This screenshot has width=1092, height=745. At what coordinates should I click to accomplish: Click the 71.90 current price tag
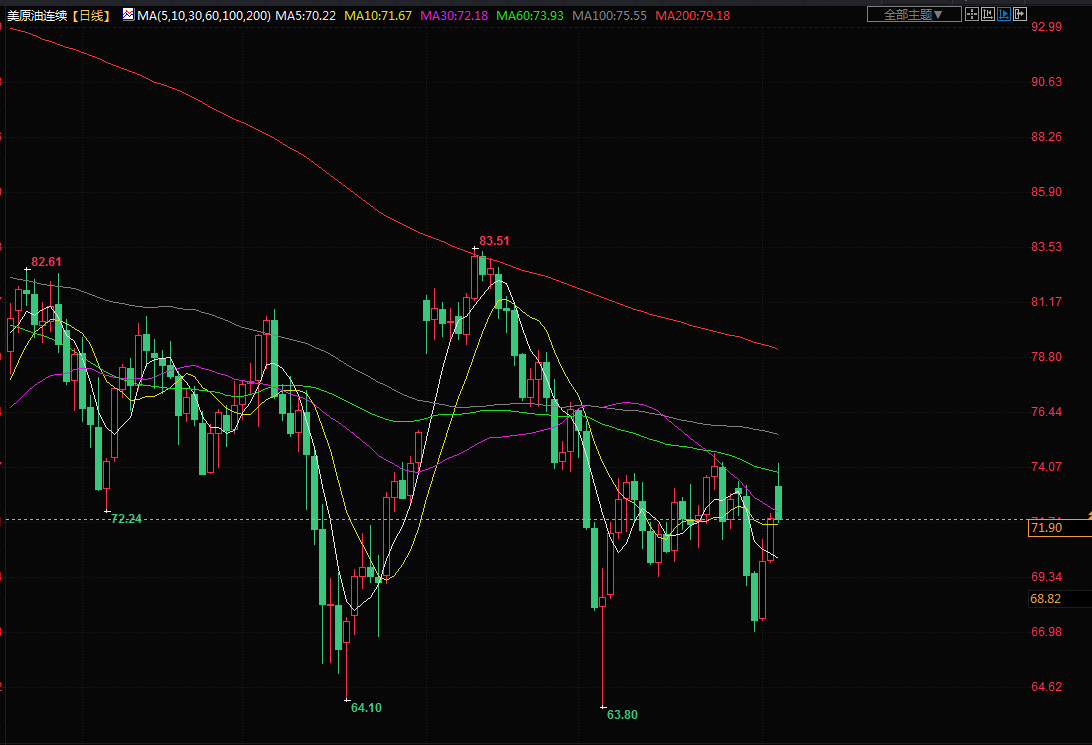(x=1059, y=528)
